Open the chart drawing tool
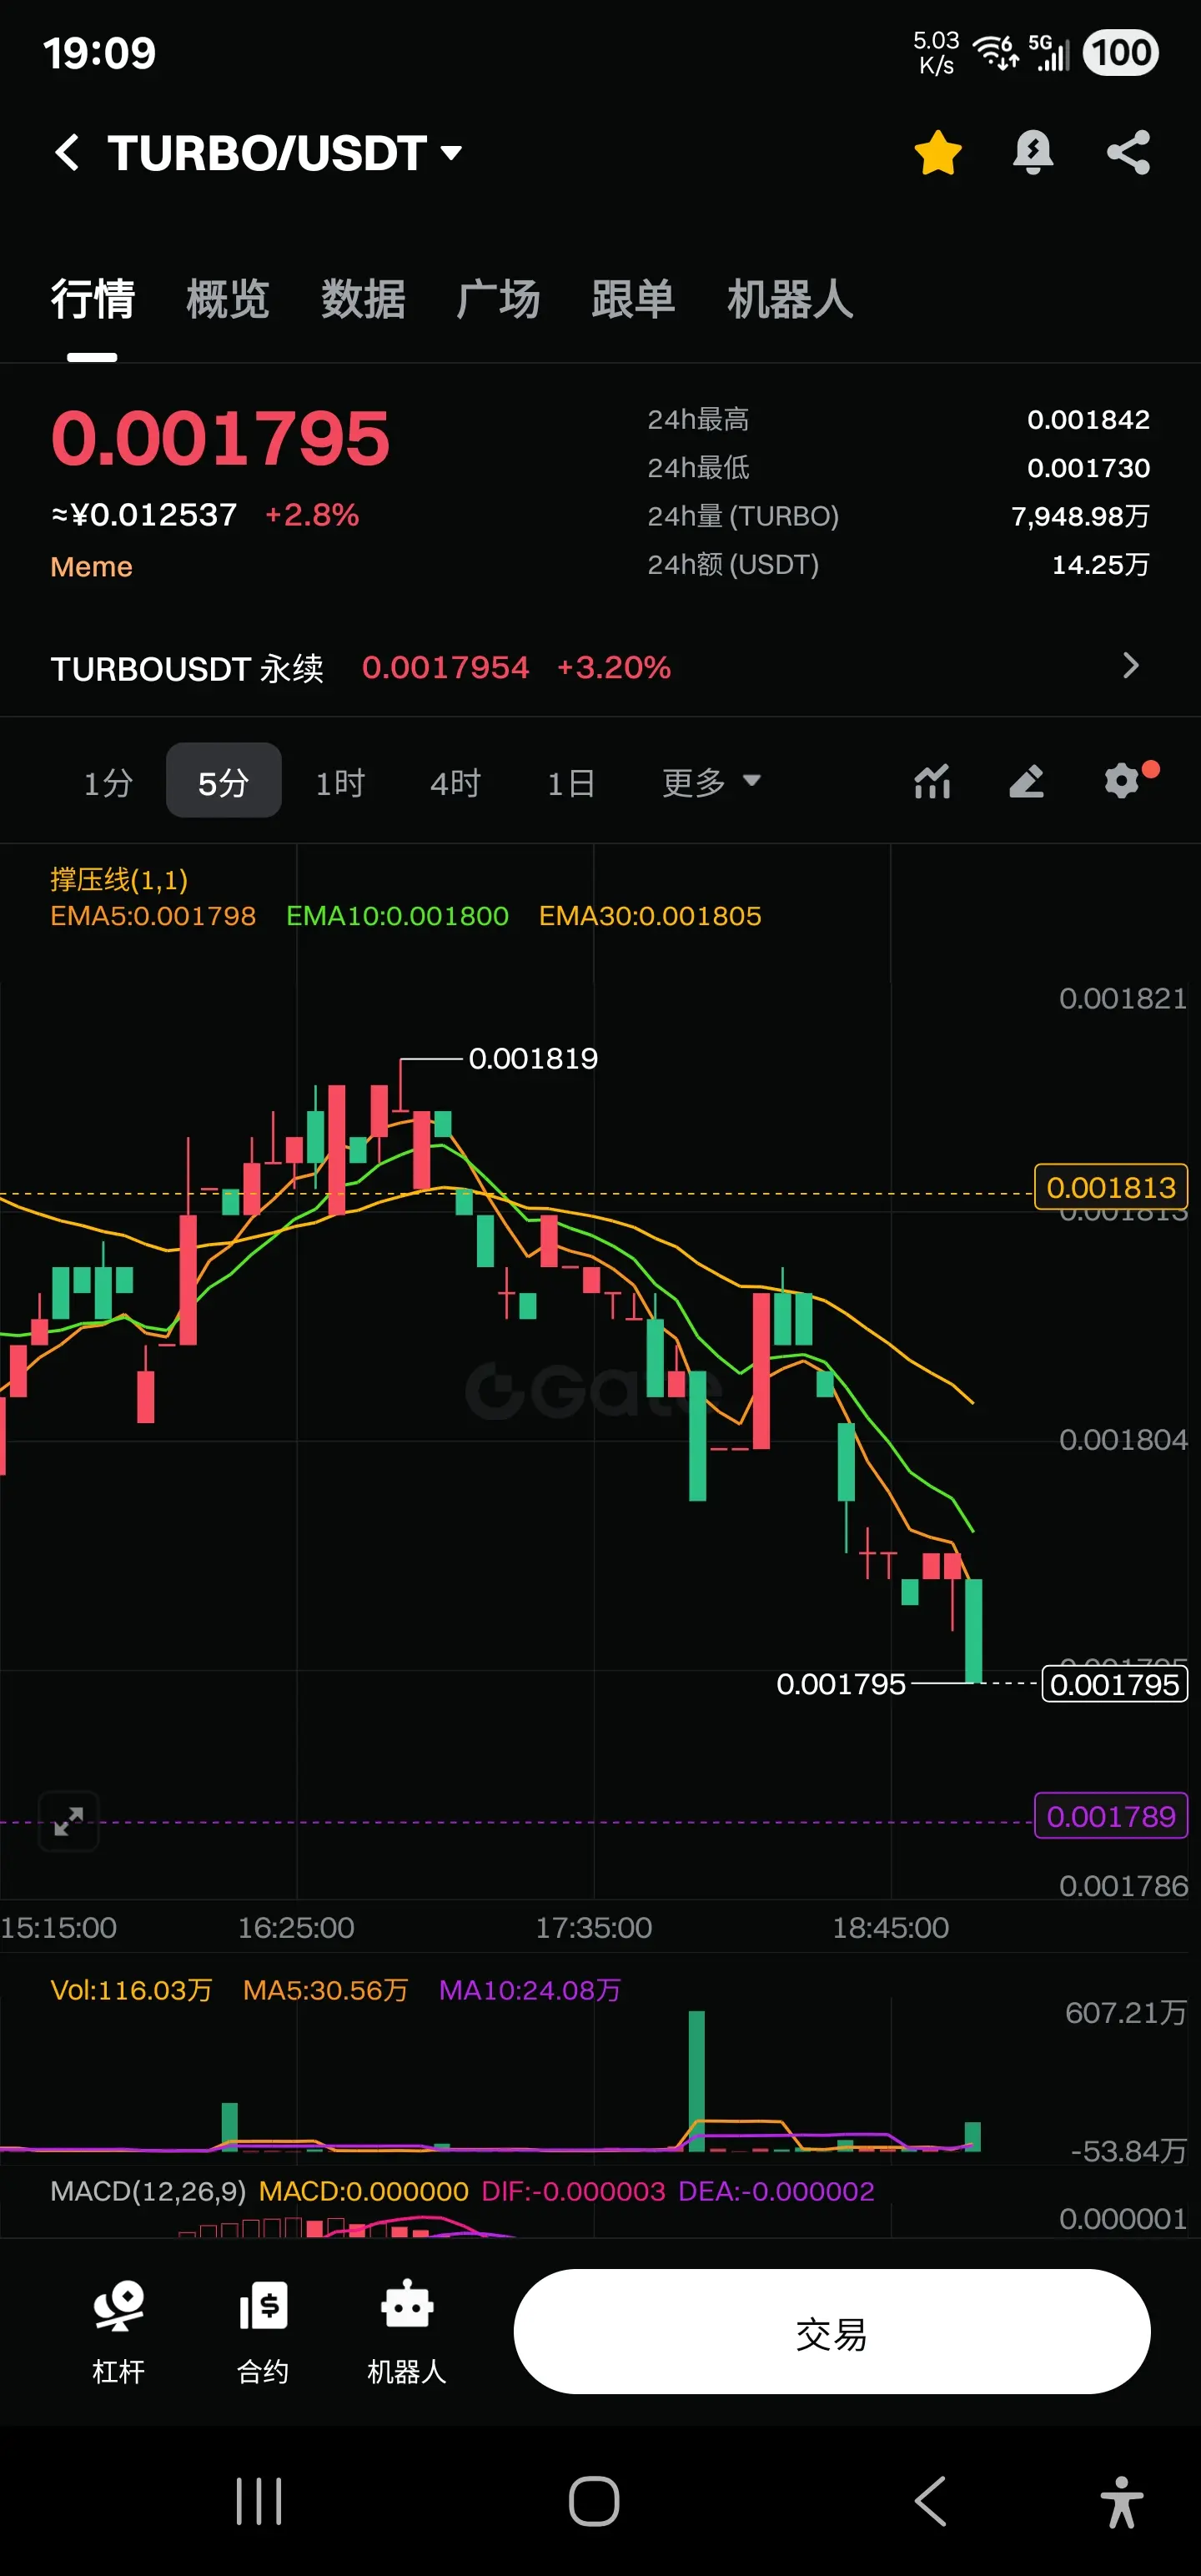 1026,781
